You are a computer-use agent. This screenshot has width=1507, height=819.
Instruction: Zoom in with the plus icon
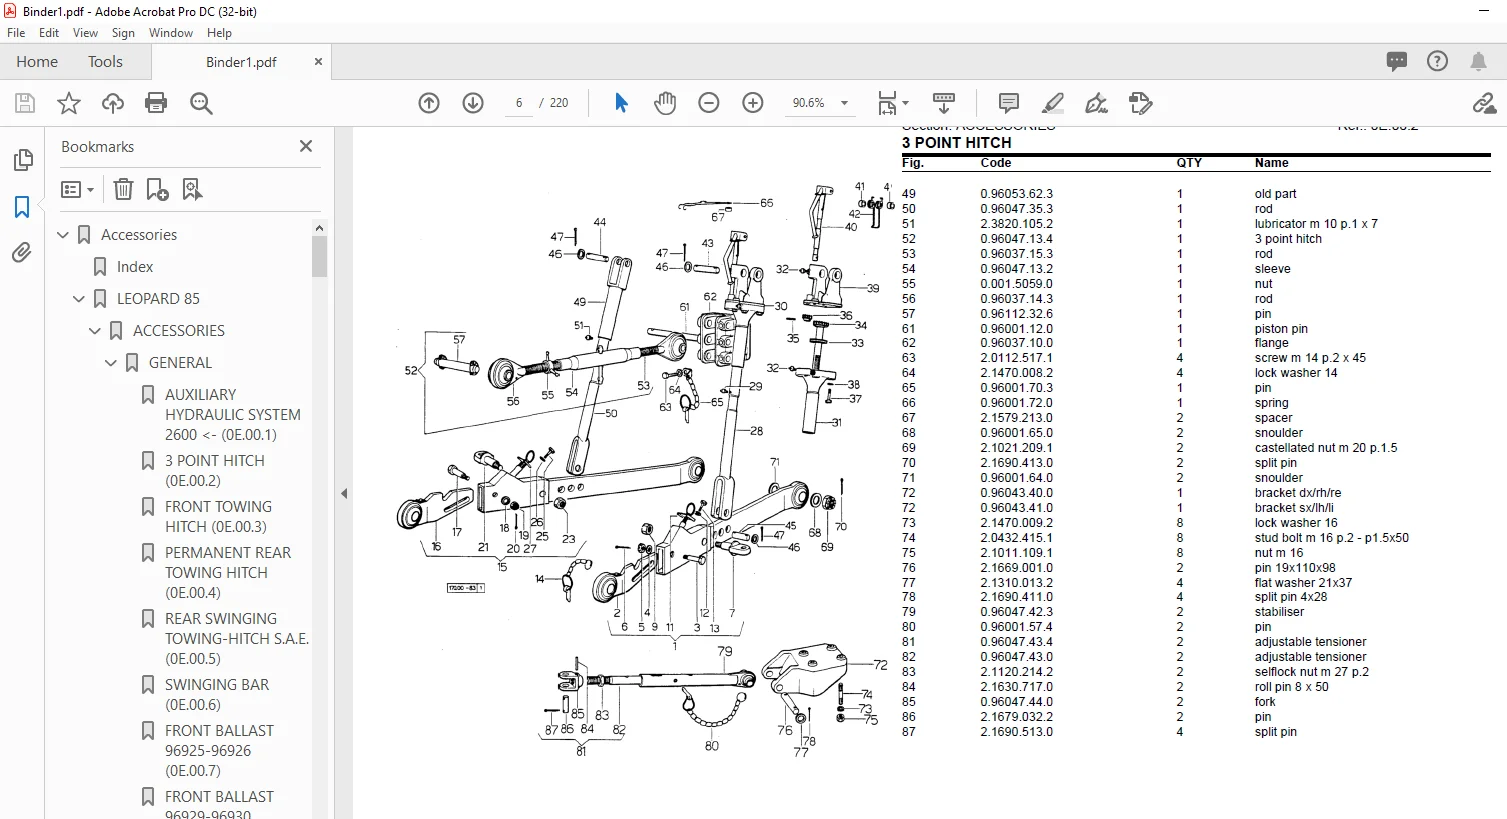pyautogui.click(x=753, y=103)
